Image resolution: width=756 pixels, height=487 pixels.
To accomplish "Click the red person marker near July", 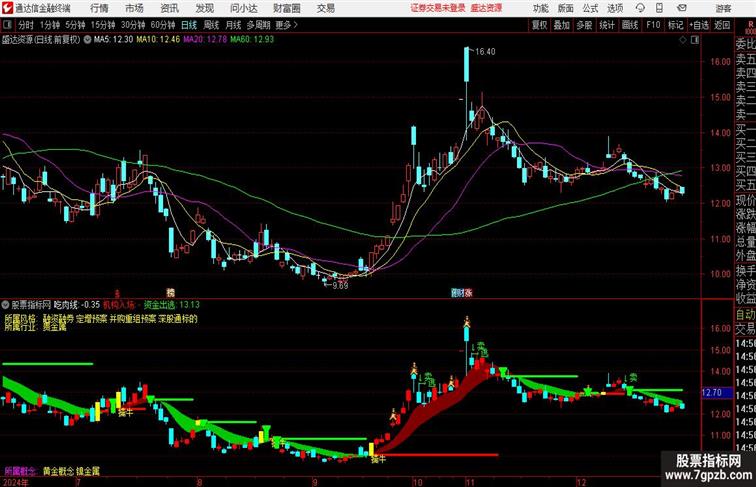I will (x=117, y=292).
